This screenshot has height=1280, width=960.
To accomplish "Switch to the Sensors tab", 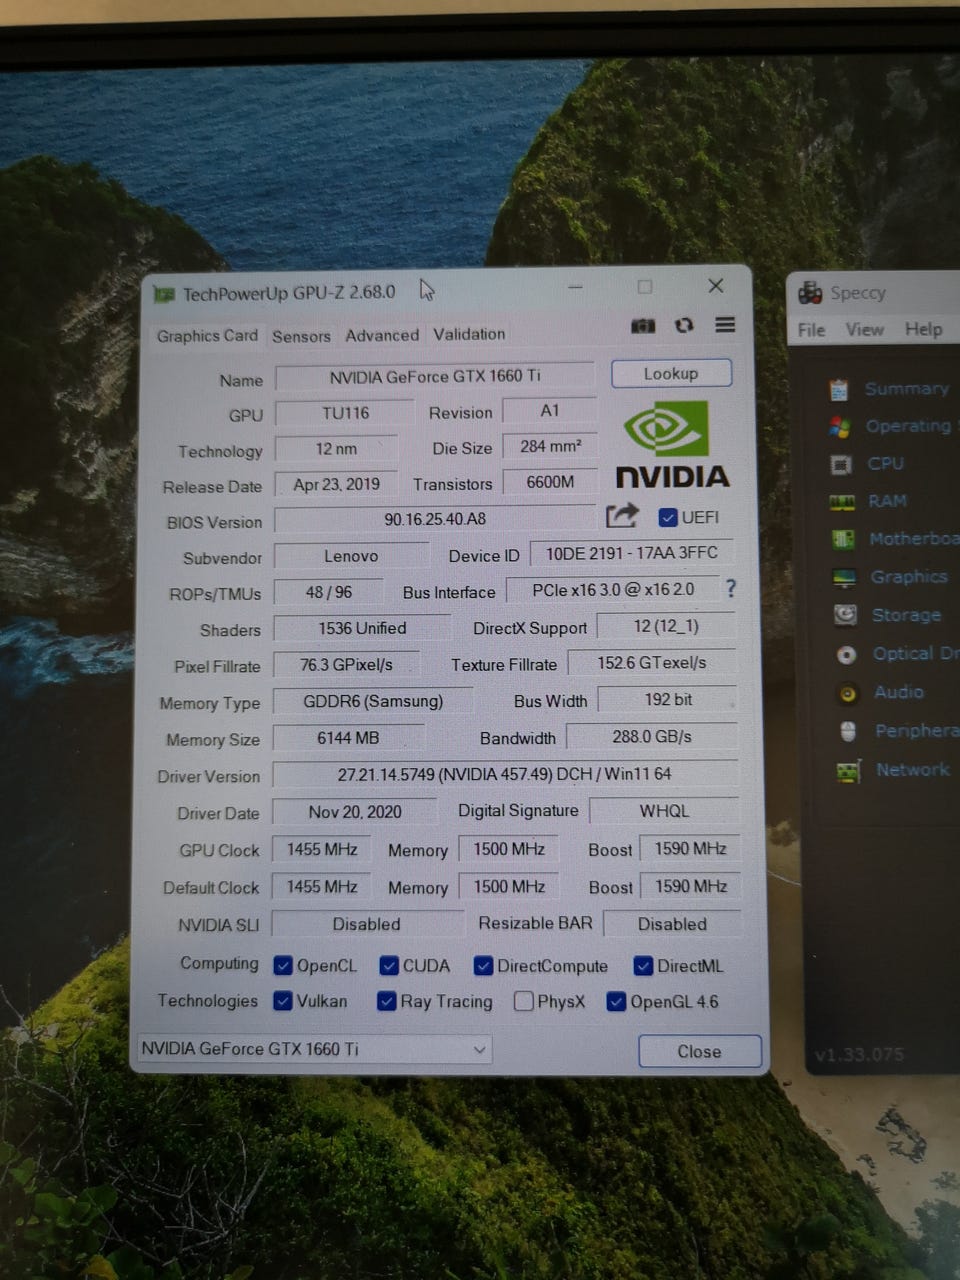I will pyautogui.click(x=301, y=336).
